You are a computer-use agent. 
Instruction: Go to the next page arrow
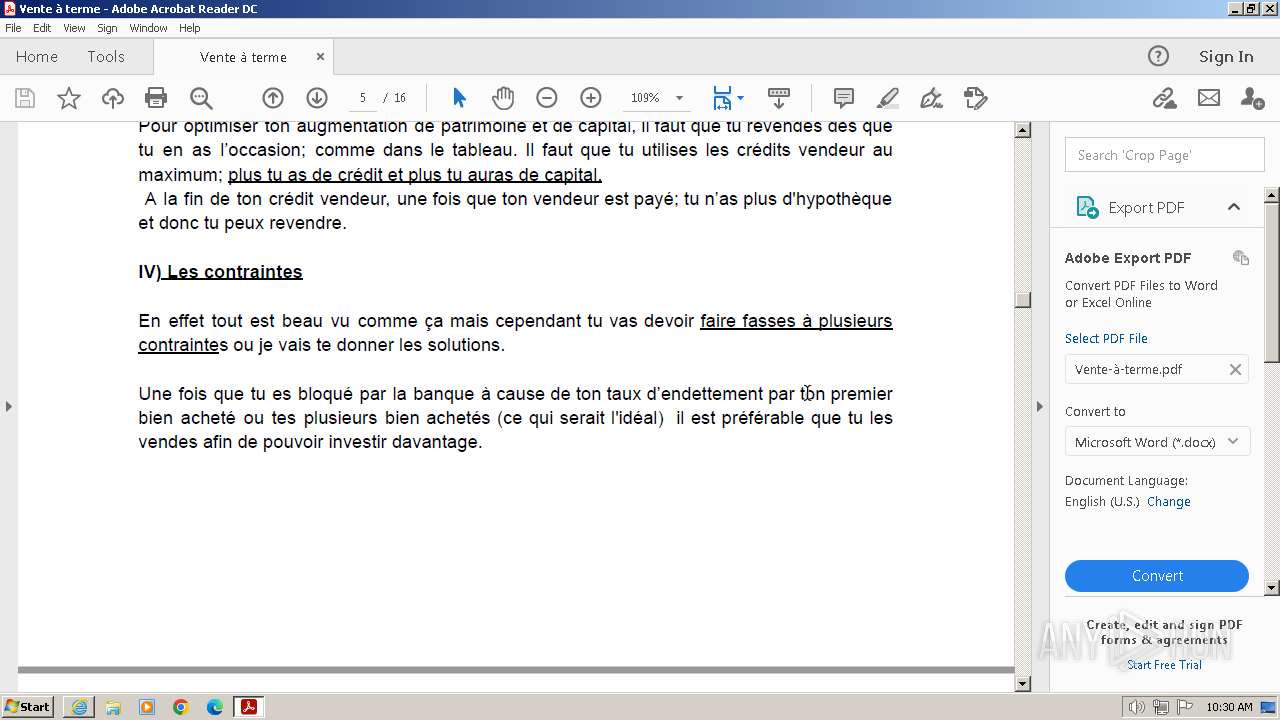[x=317, y=98]
